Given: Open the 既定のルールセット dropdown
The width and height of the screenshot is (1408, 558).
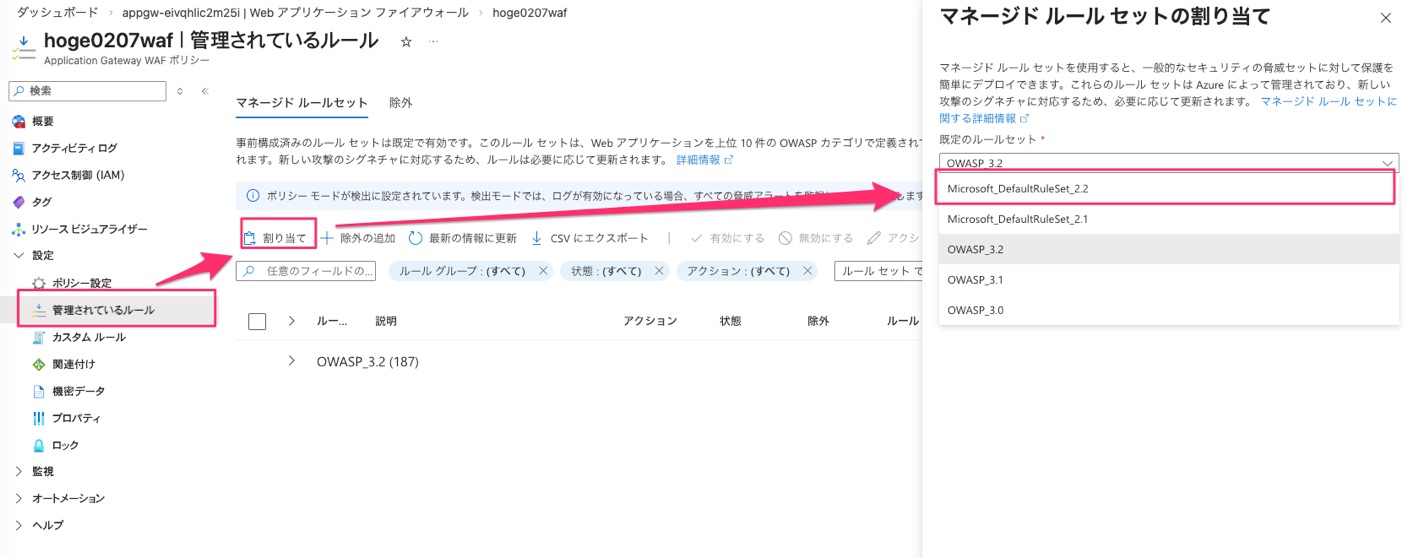Looking at the screenshot, I should pyautogui.click(x=1168, y=163).
